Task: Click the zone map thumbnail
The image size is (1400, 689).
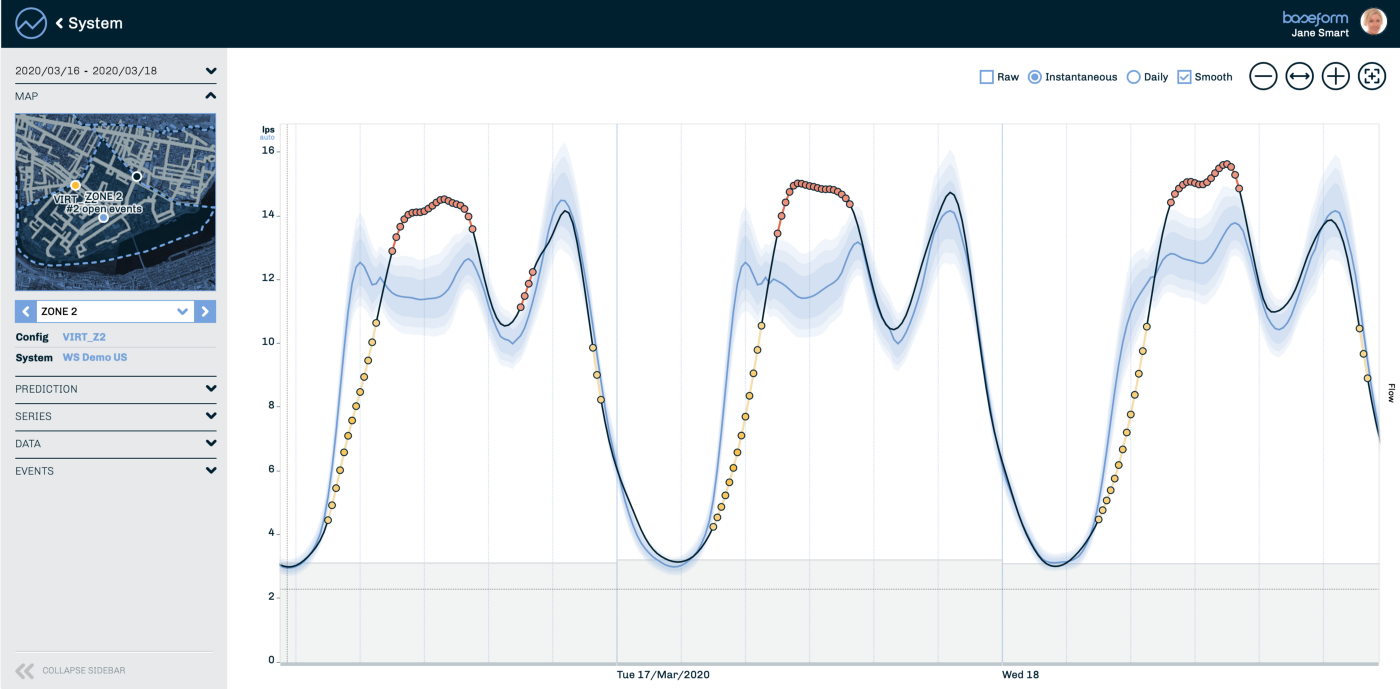Action: click(x=115, y=201)
